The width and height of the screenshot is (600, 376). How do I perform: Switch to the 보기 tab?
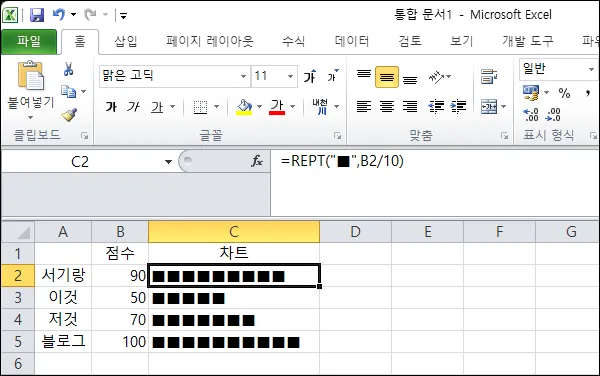coord(461,41)
